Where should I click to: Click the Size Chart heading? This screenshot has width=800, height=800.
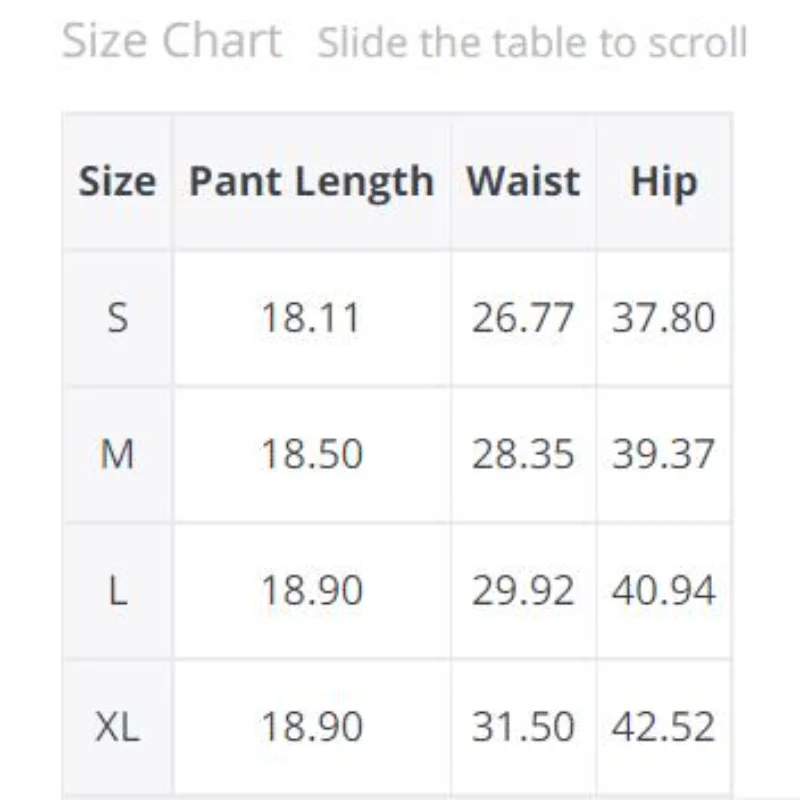[171, 41]
